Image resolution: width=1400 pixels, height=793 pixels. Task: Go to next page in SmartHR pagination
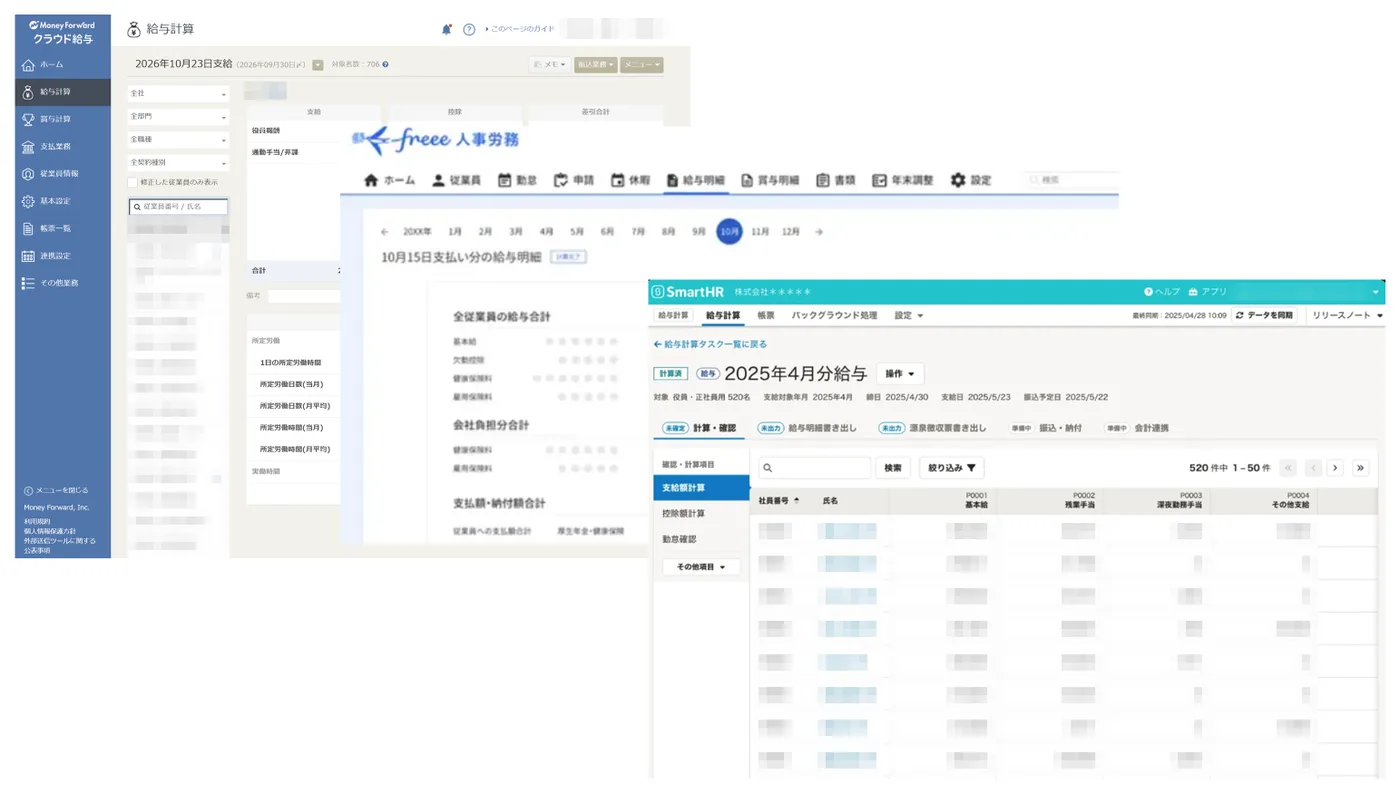1335,468
